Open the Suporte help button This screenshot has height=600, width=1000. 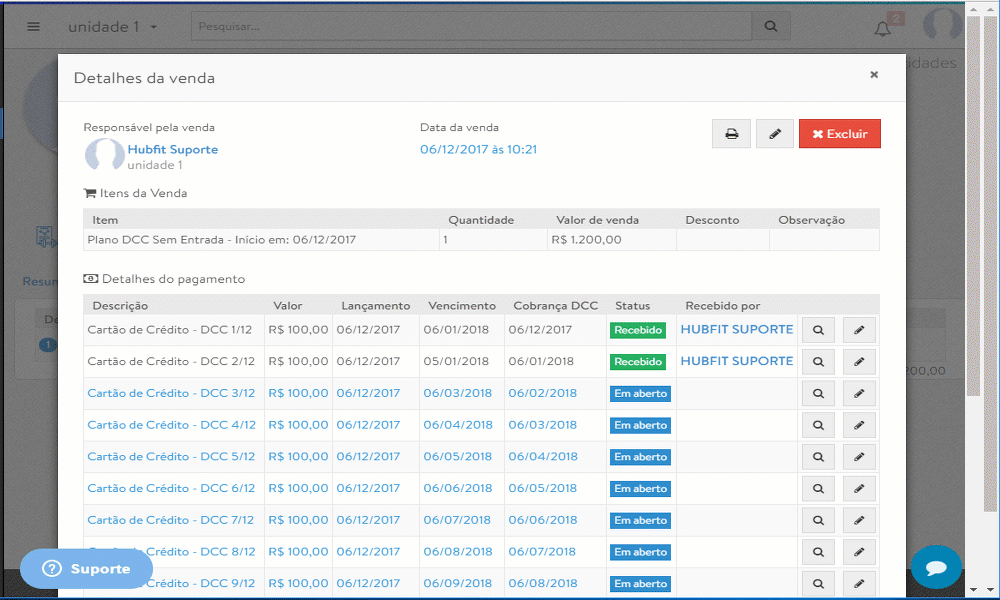pos(86,569)
